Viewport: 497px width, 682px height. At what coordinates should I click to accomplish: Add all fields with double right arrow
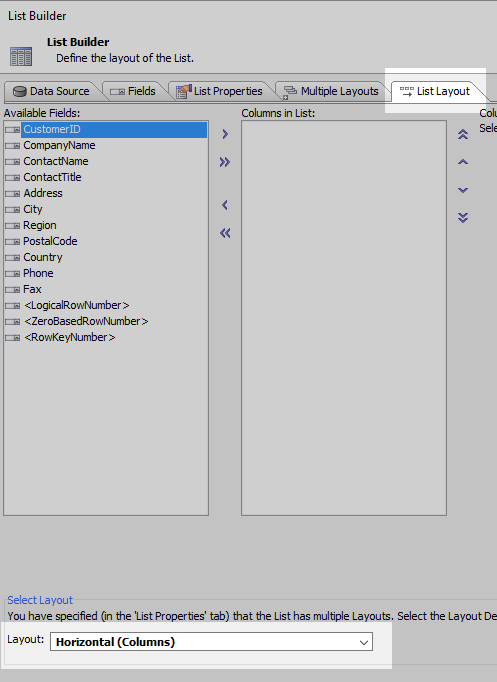pos(225,162)
